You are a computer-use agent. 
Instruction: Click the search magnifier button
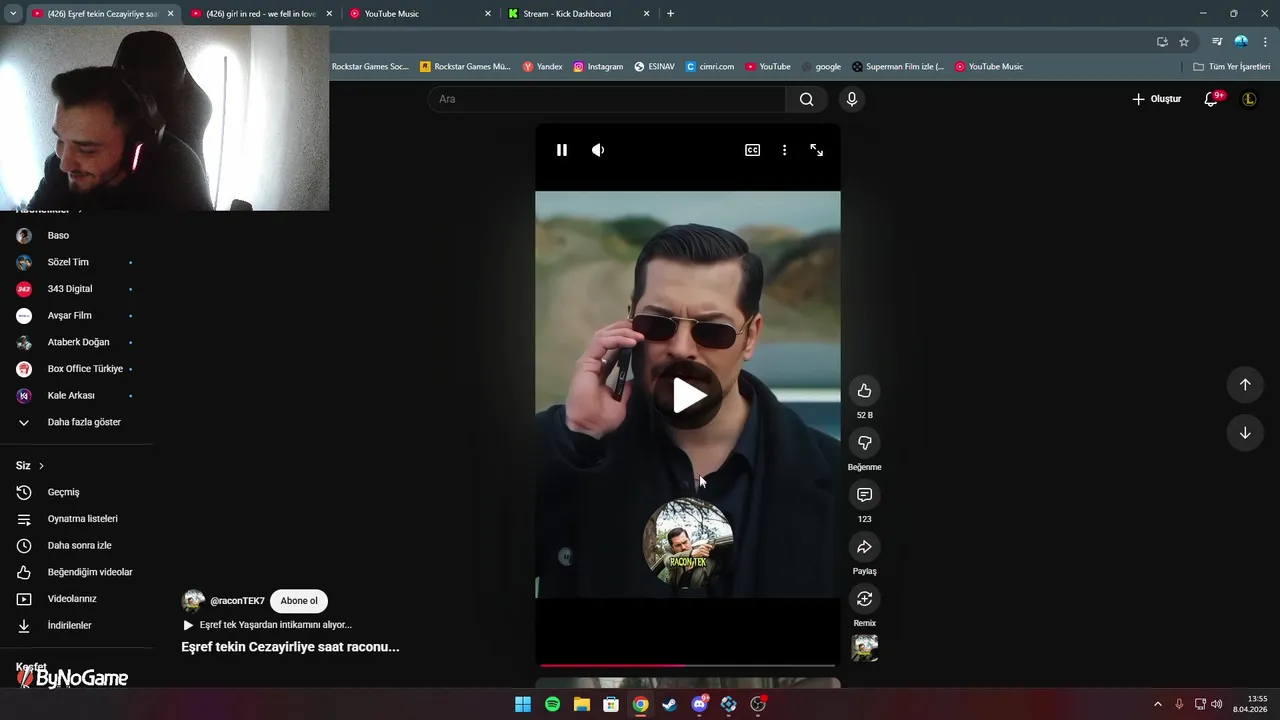(x=807, y=99)
